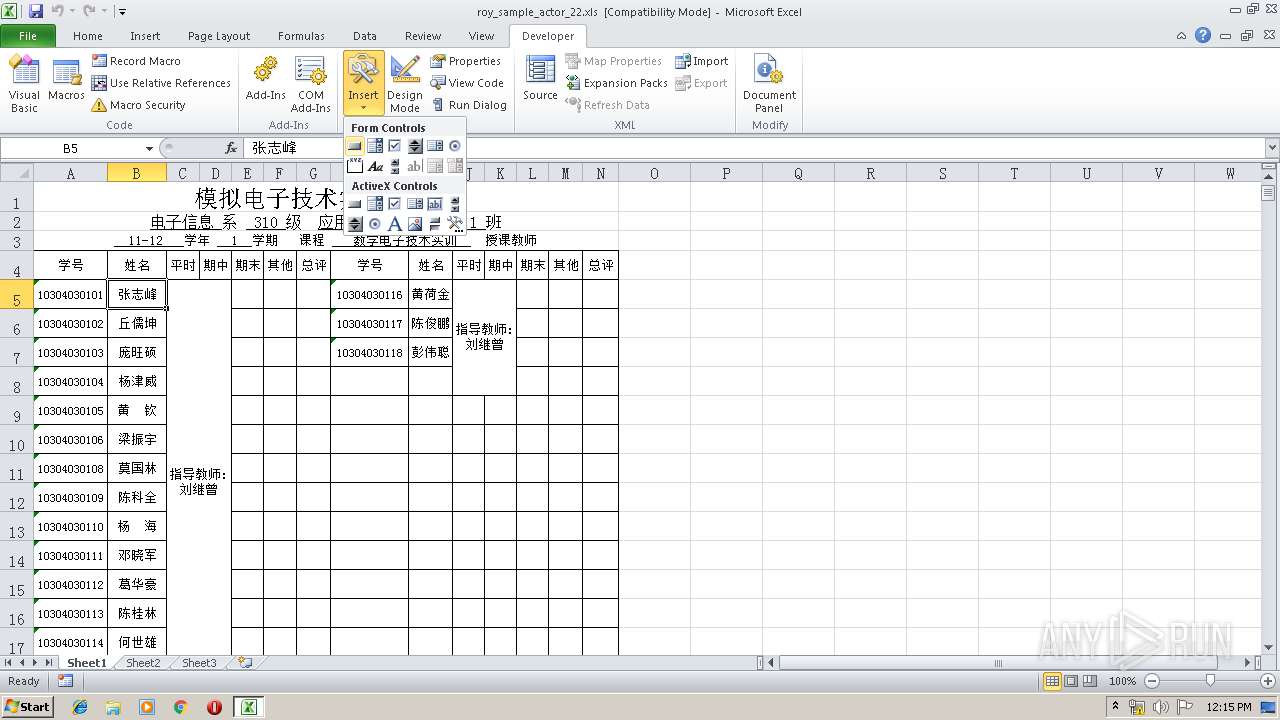The height and width of the screenshot is (720, 1280).
Task: Open the Name Box dropdown
Action: pyautogui.click(x=149, y=148)
